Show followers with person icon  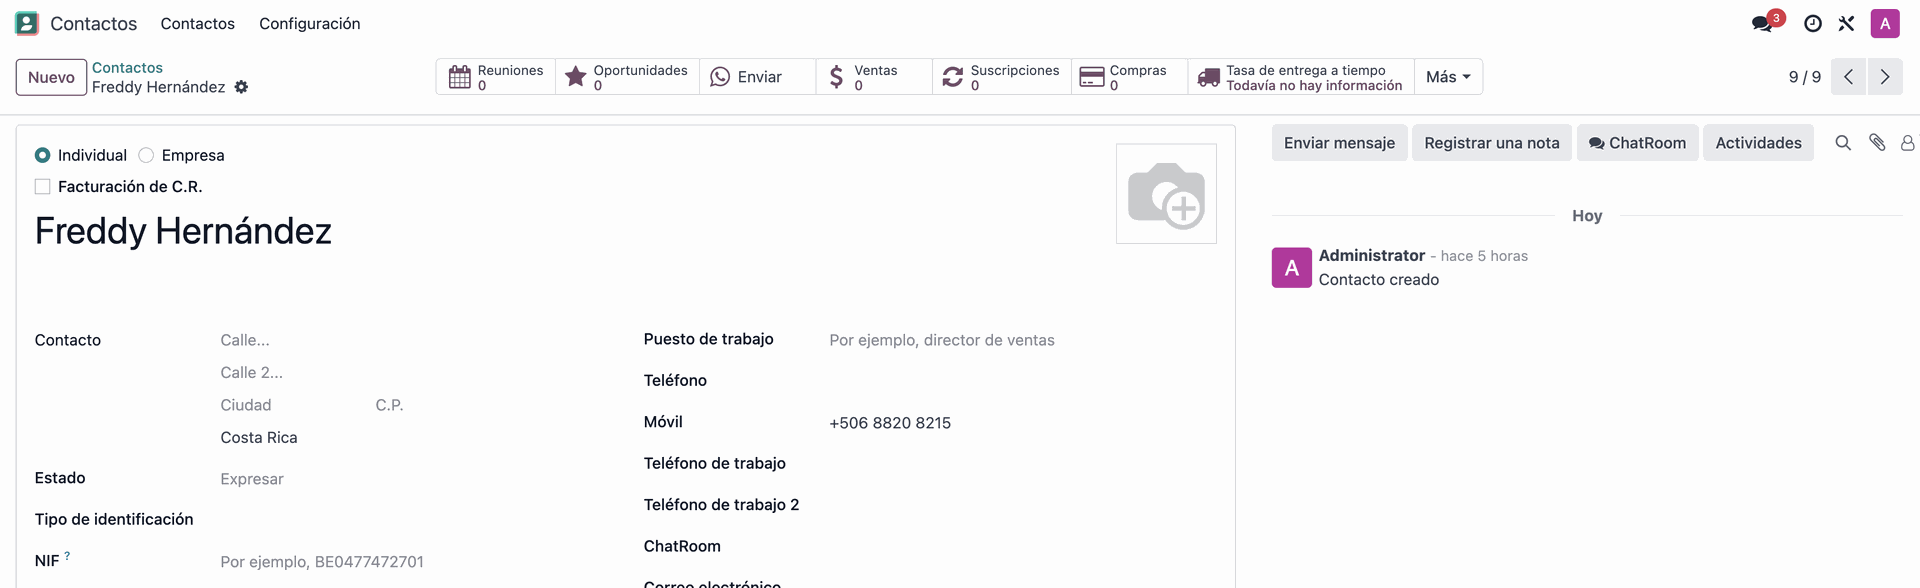tap(1908, 143)
